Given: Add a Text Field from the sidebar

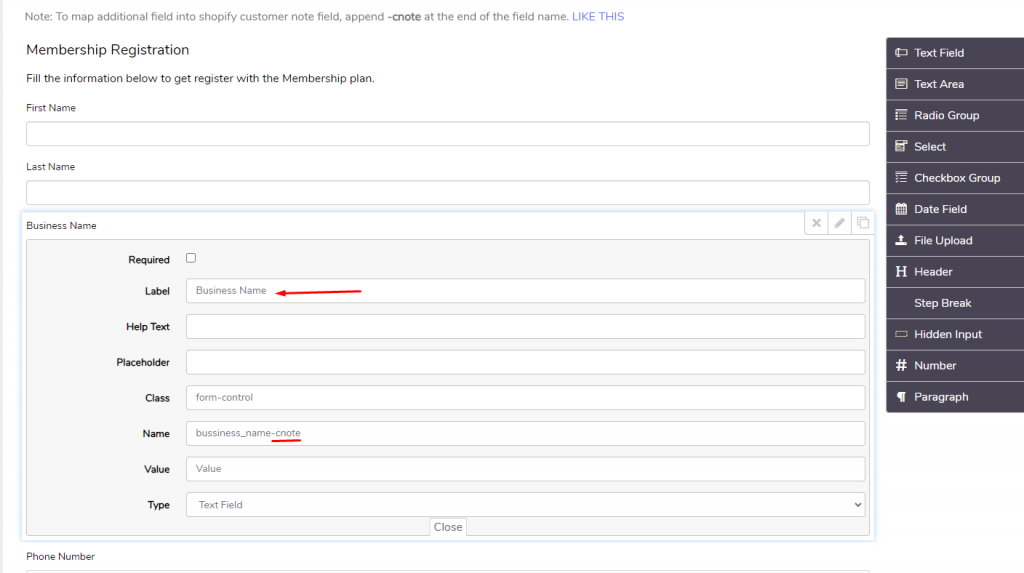Looking at the screenshot, I should 955,53.
